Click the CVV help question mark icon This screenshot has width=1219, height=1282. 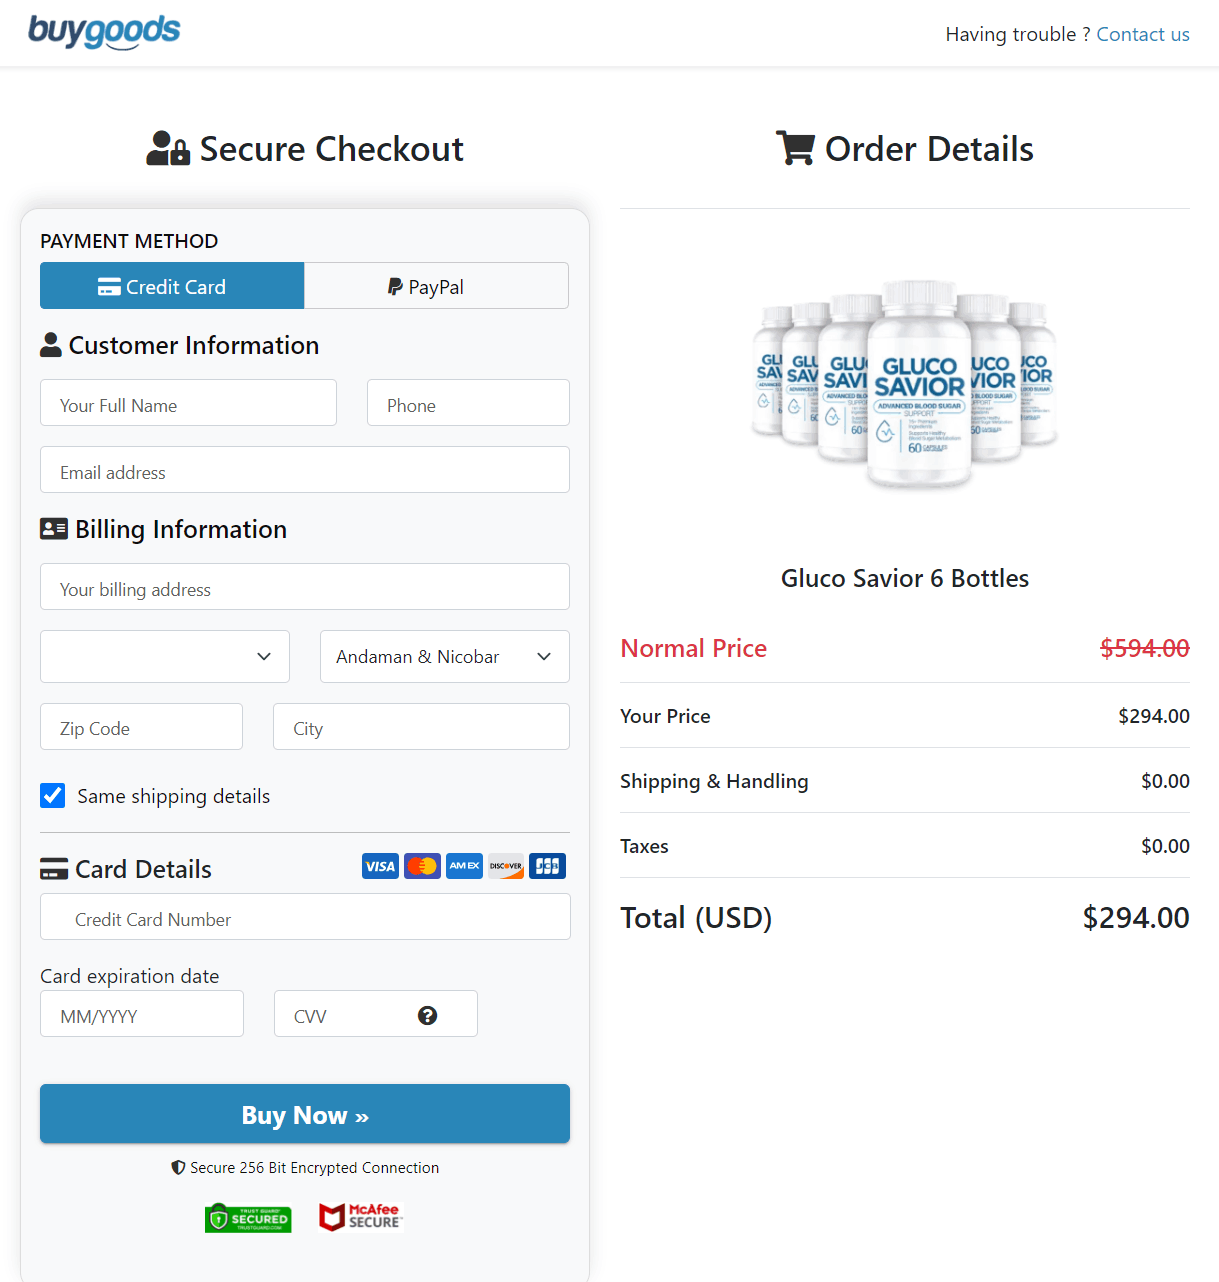428,1015
